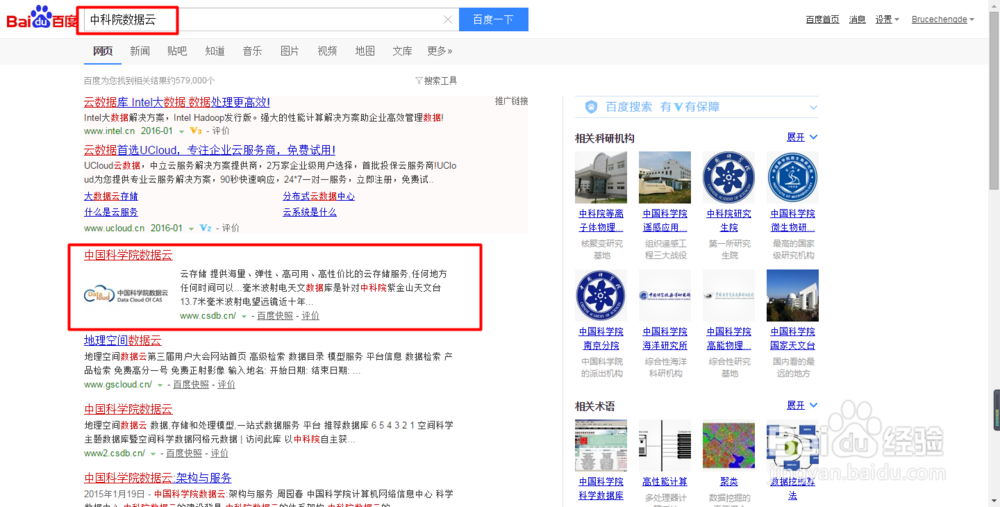This screenshot has height=507, width=1000.
Task: Expand arrow next to www.intel.cn date
Action: 181,131
